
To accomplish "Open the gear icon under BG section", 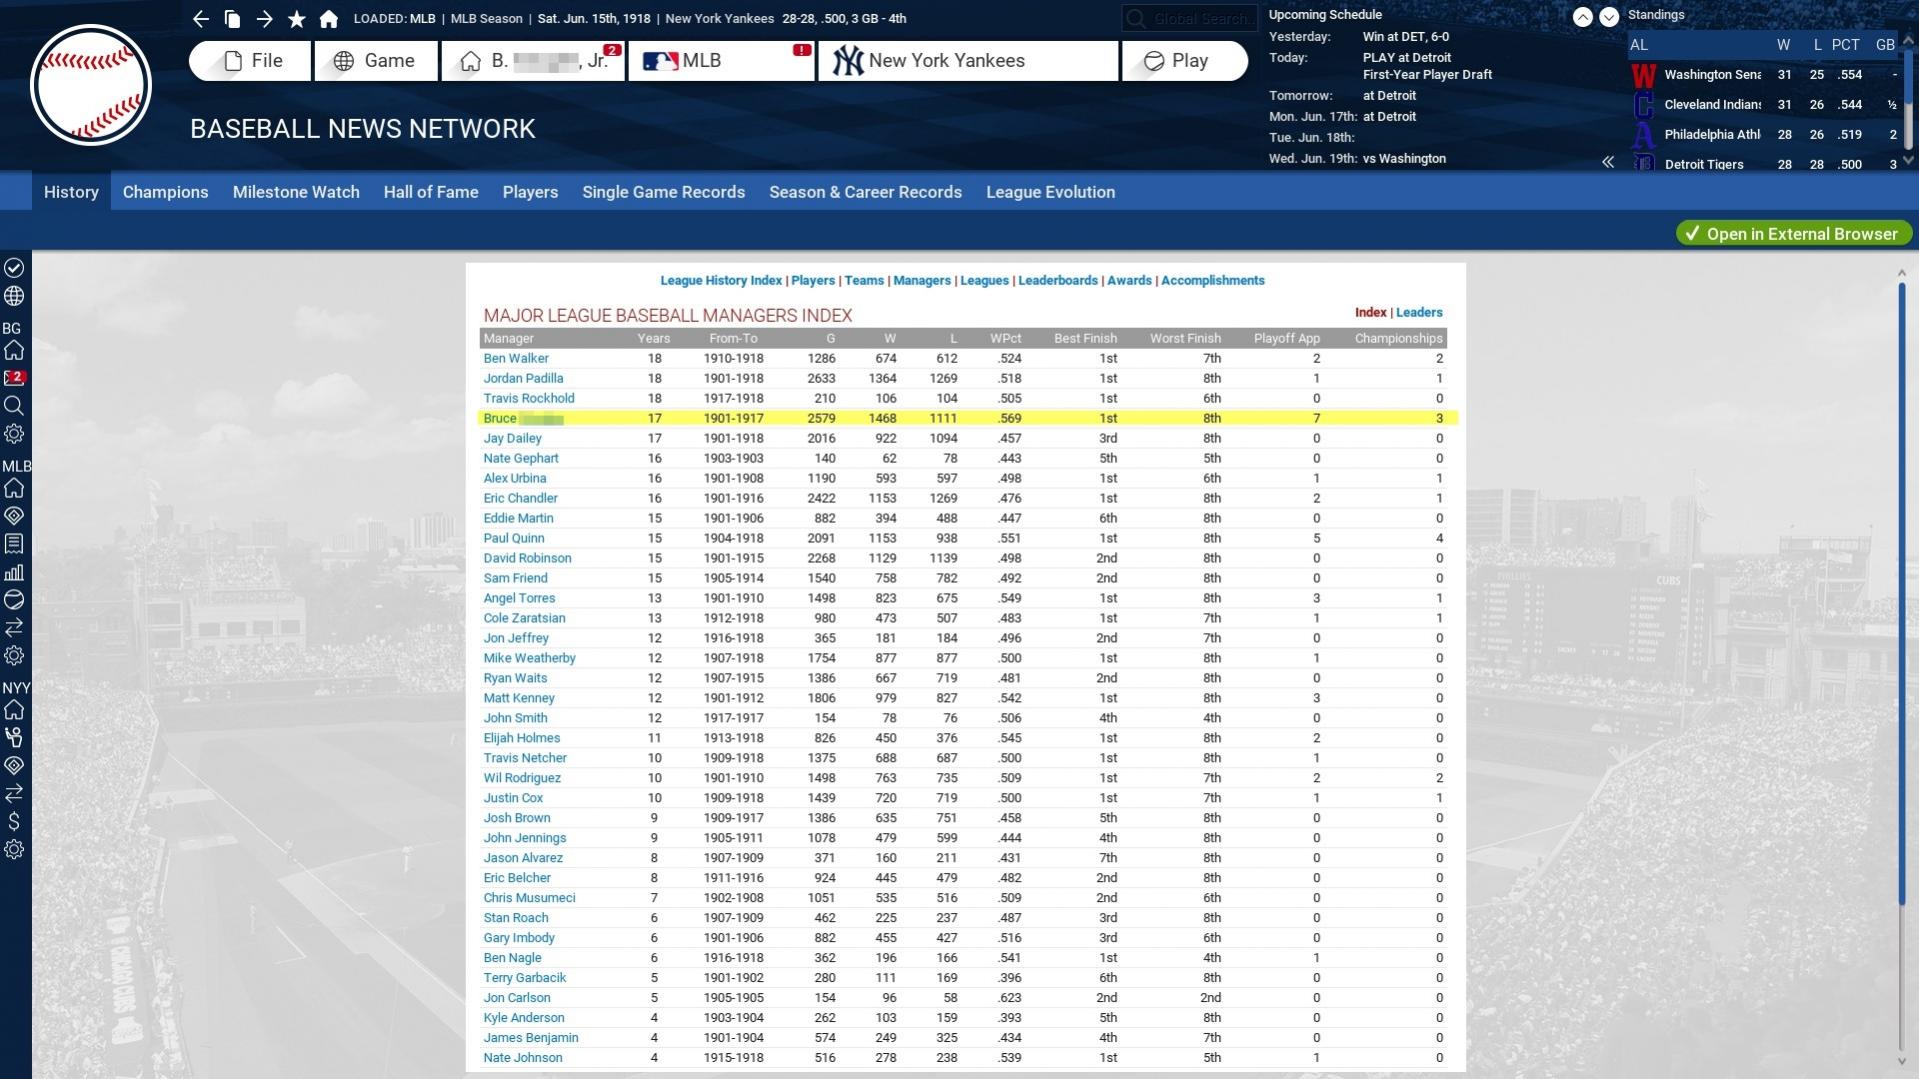I will (14, 434).
